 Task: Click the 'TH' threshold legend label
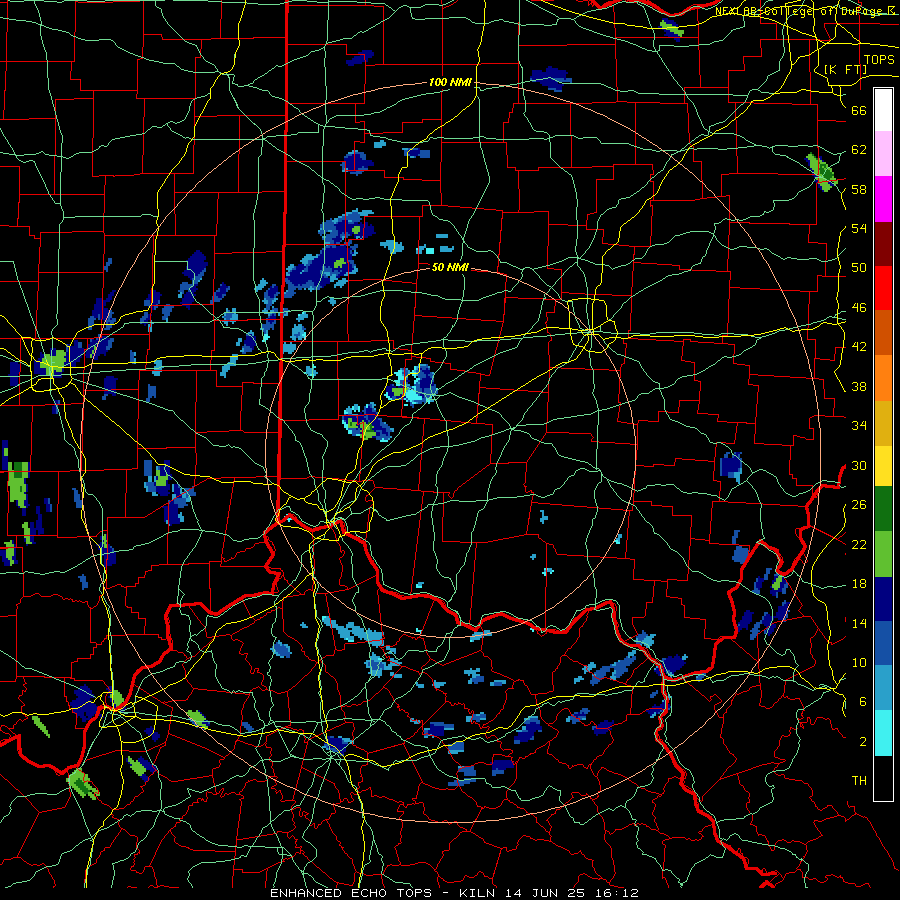859,781
